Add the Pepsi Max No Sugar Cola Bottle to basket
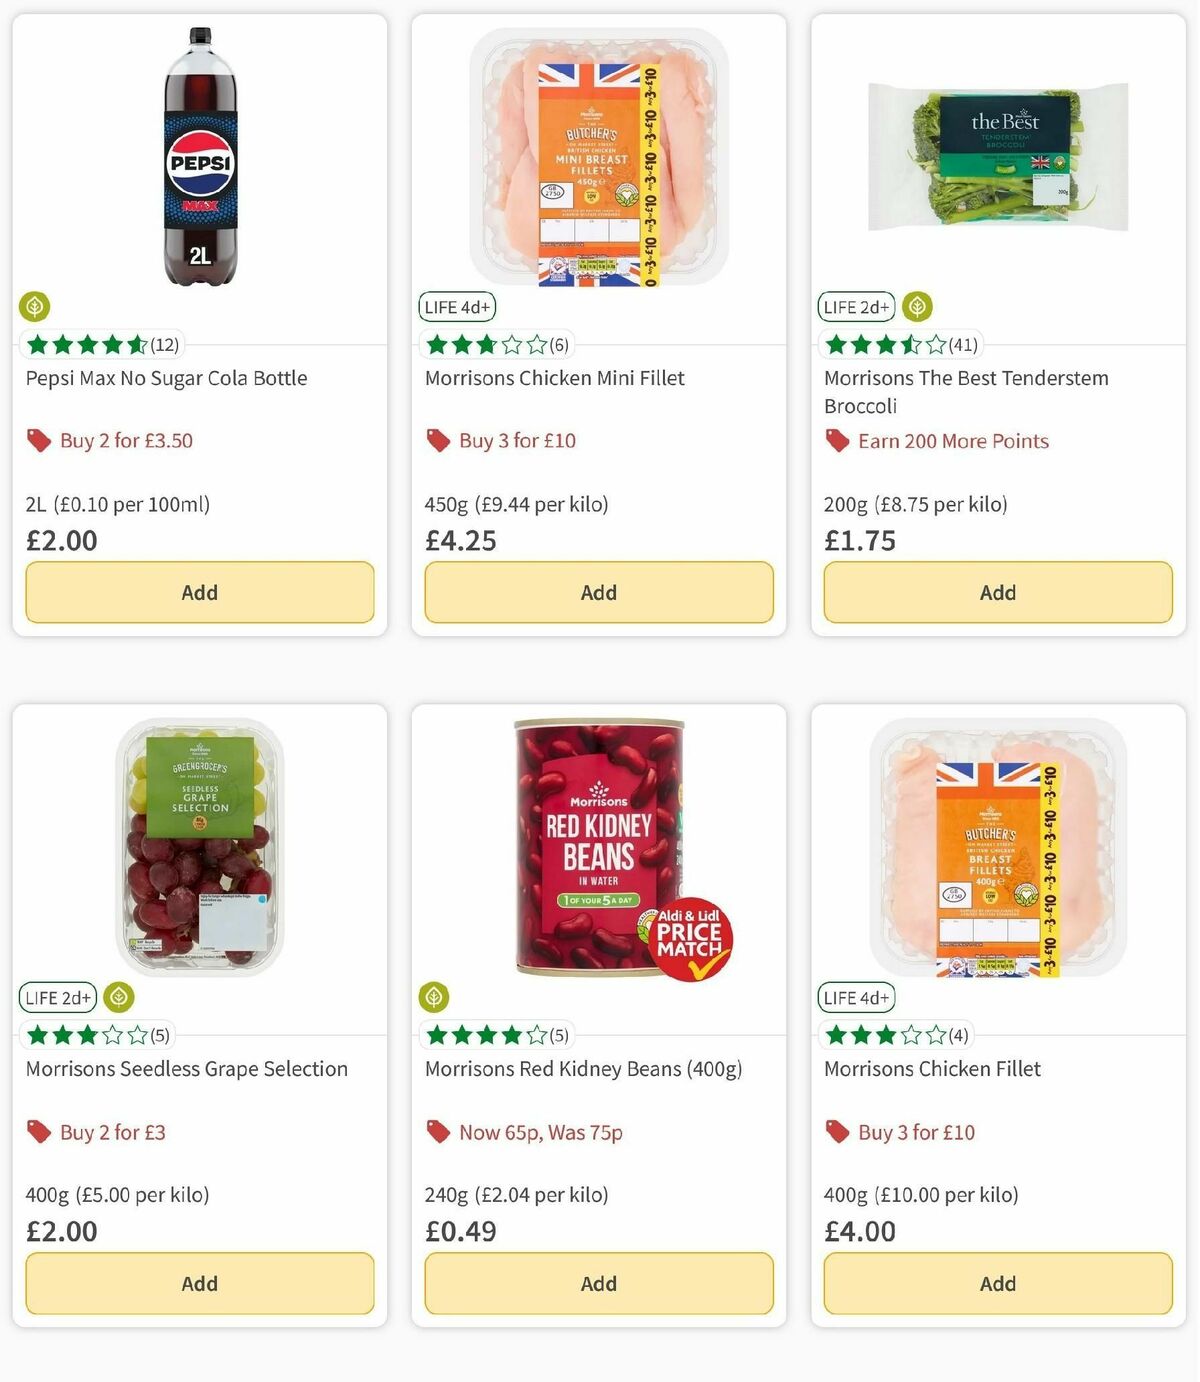Viewport: 1200px width, 1382px height. tap(199, 592)
